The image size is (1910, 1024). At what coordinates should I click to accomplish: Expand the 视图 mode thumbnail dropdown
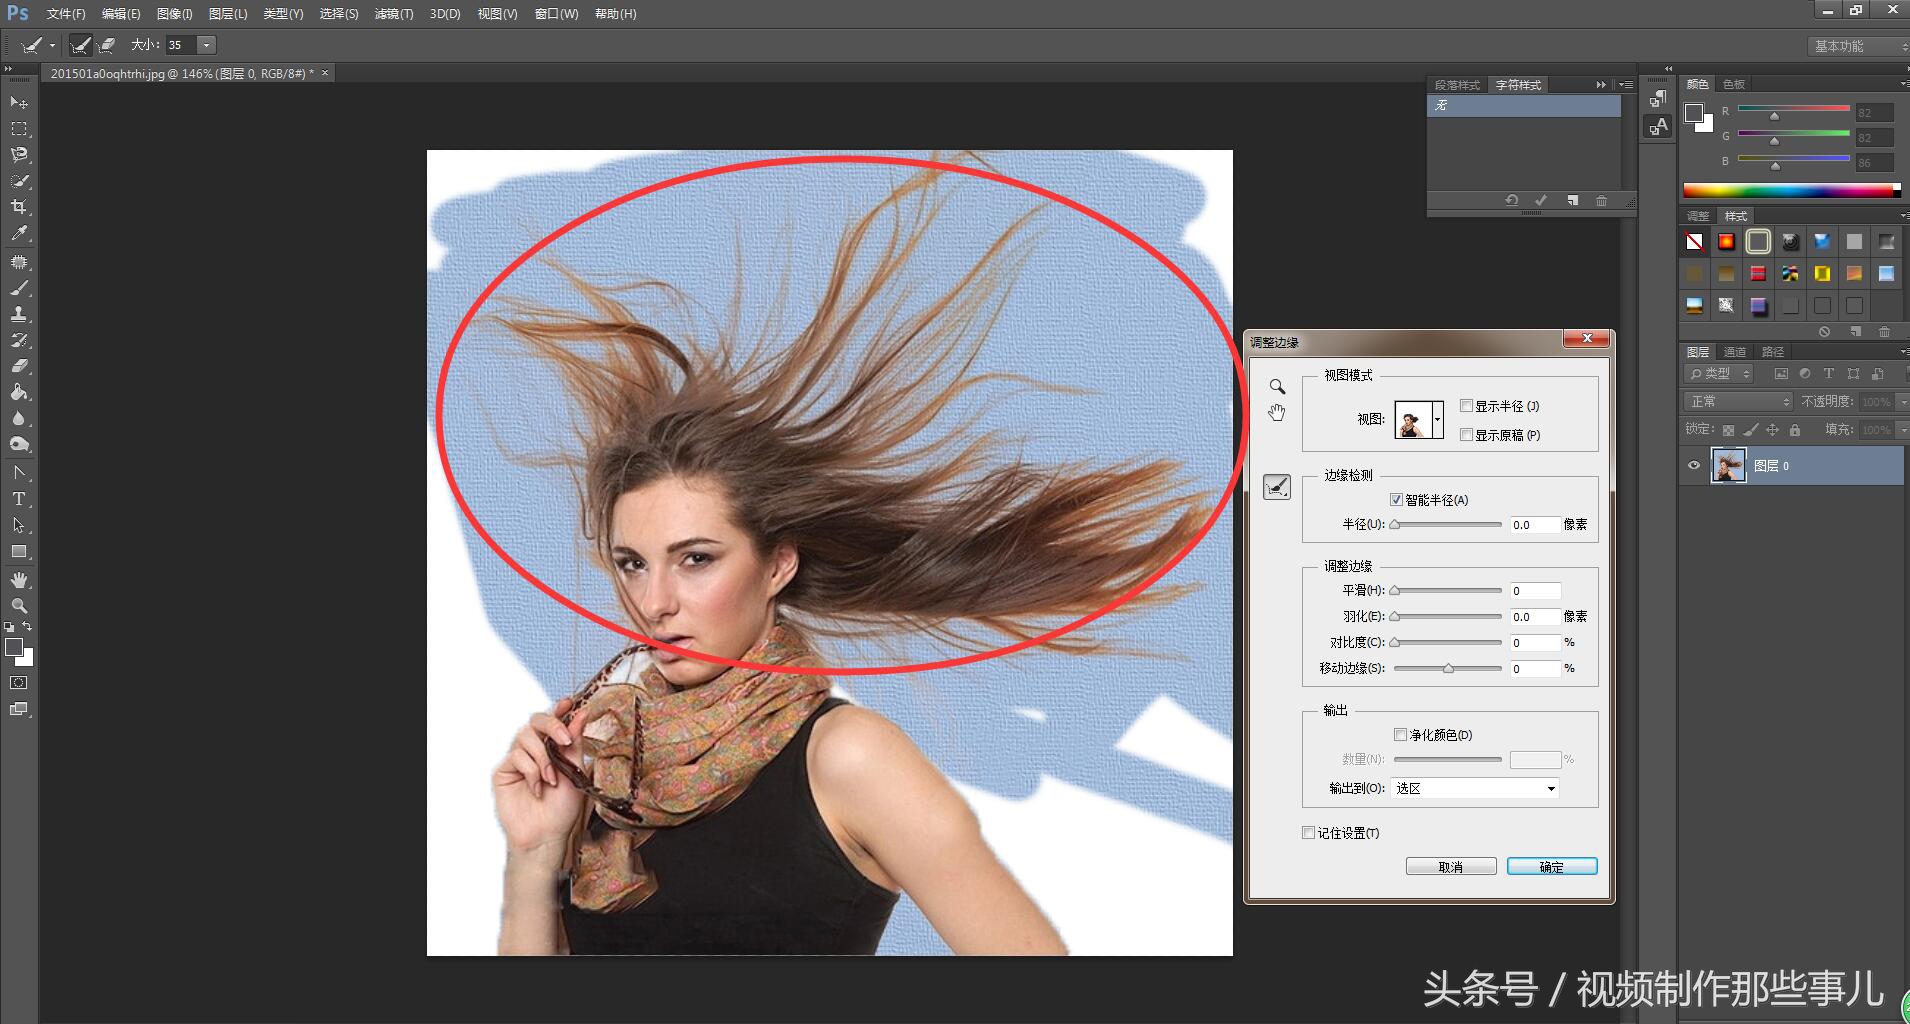click(x=1438, y=420)
